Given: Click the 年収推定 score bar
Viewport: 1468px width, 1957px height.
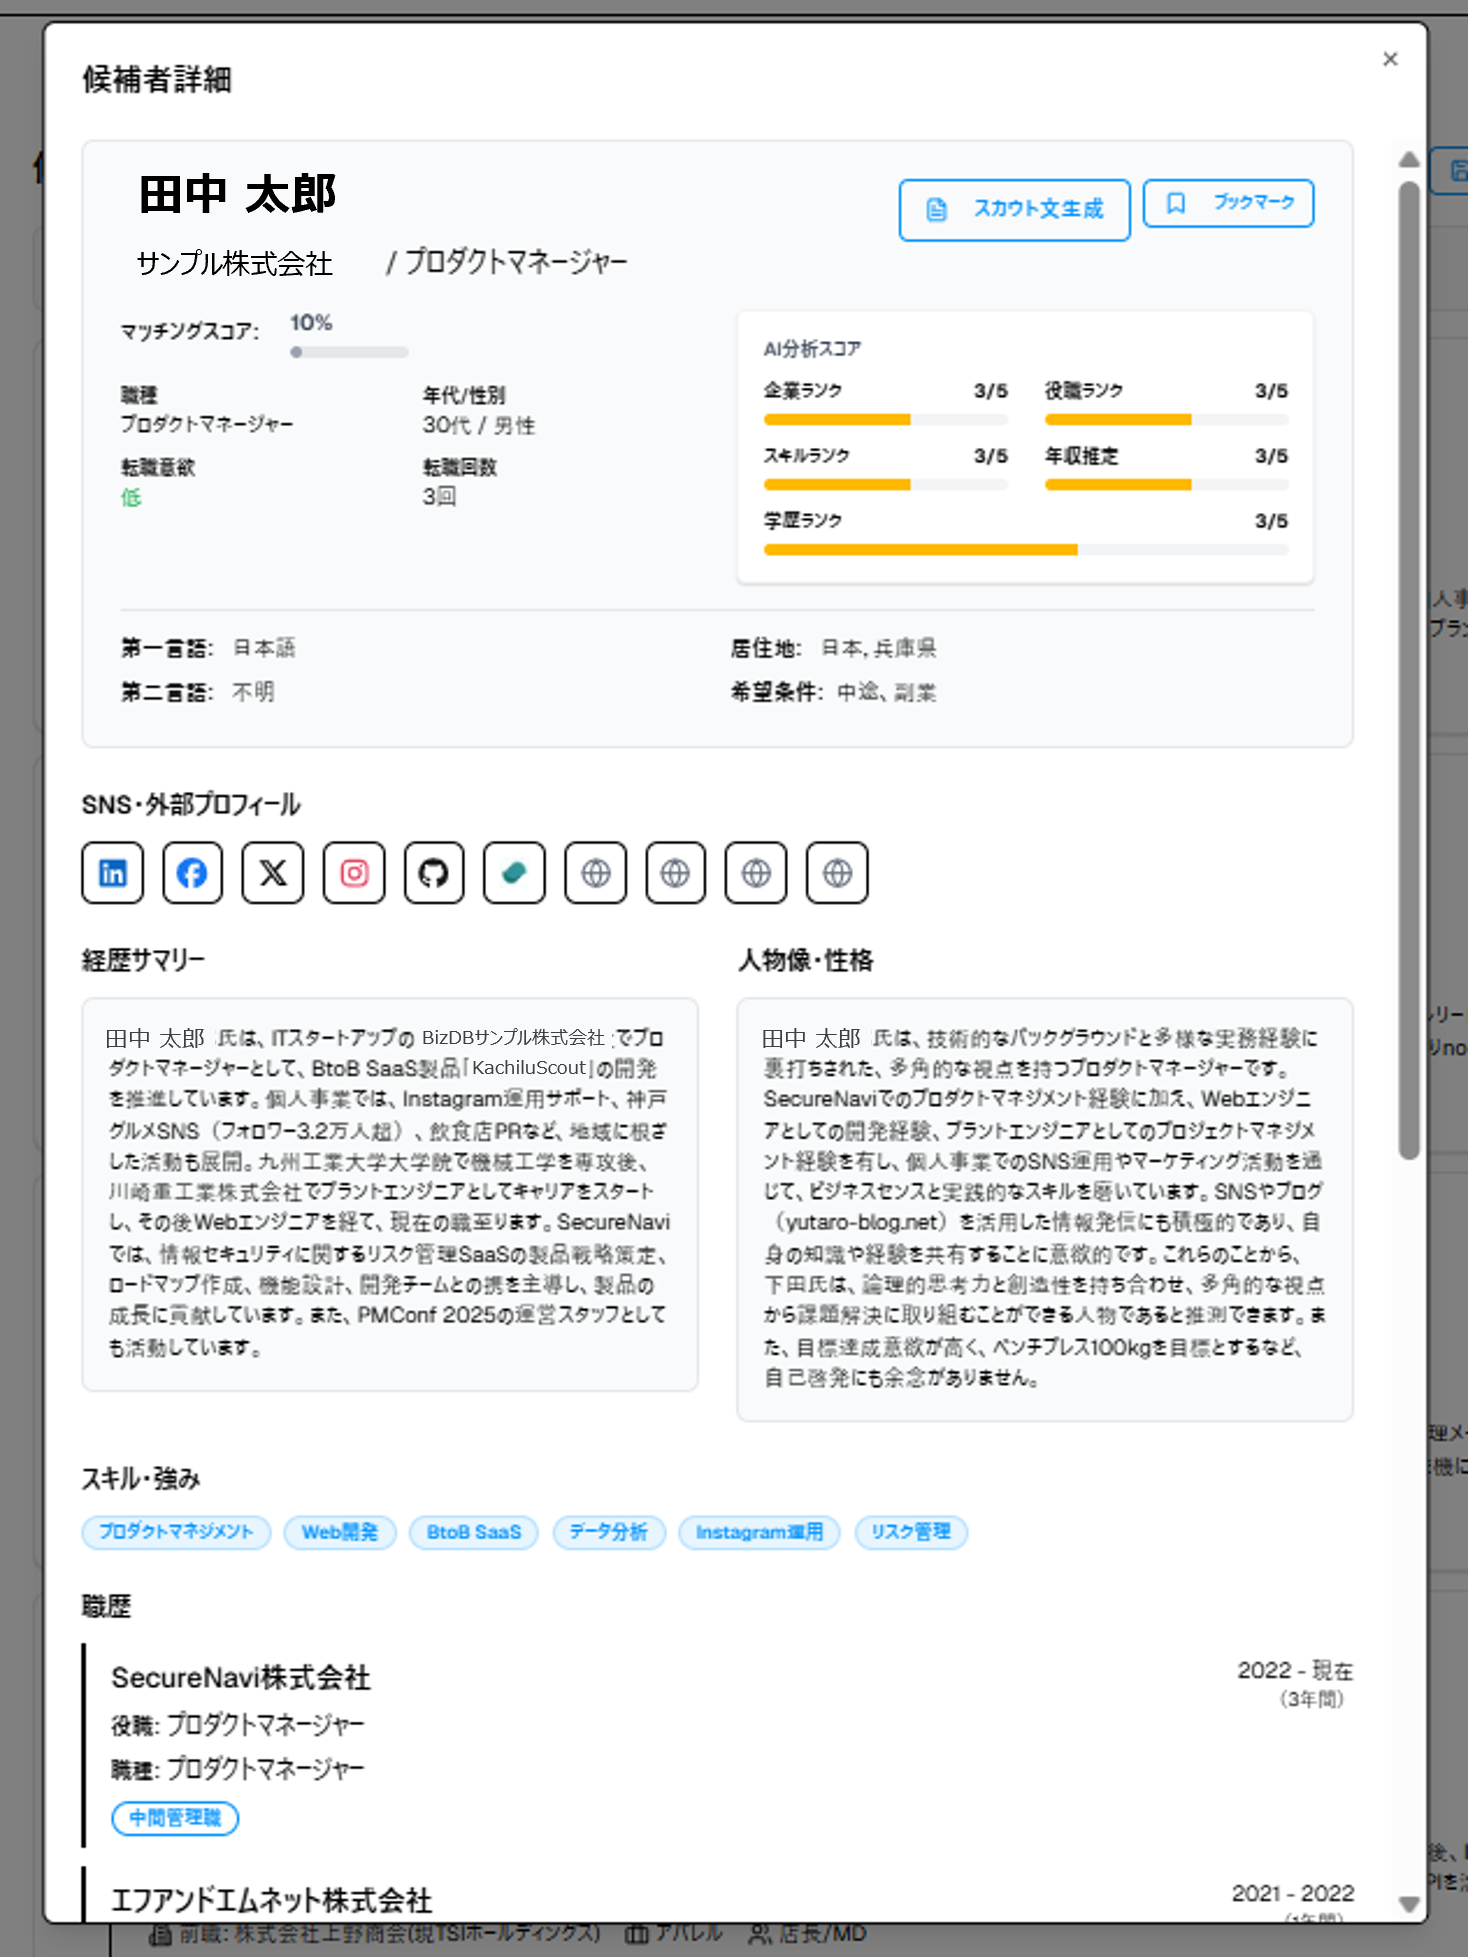Looking at the screenshot, I should pos(1167,485).
